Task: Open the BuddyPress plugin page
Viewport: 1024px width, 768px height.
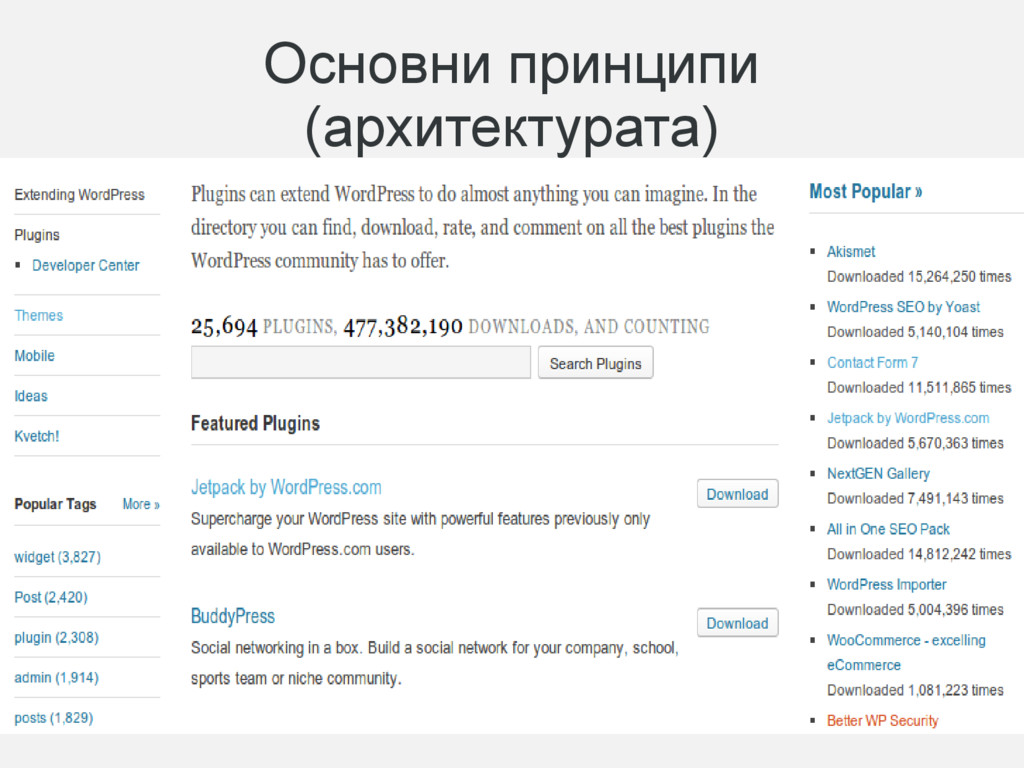Action: (232, 616)
